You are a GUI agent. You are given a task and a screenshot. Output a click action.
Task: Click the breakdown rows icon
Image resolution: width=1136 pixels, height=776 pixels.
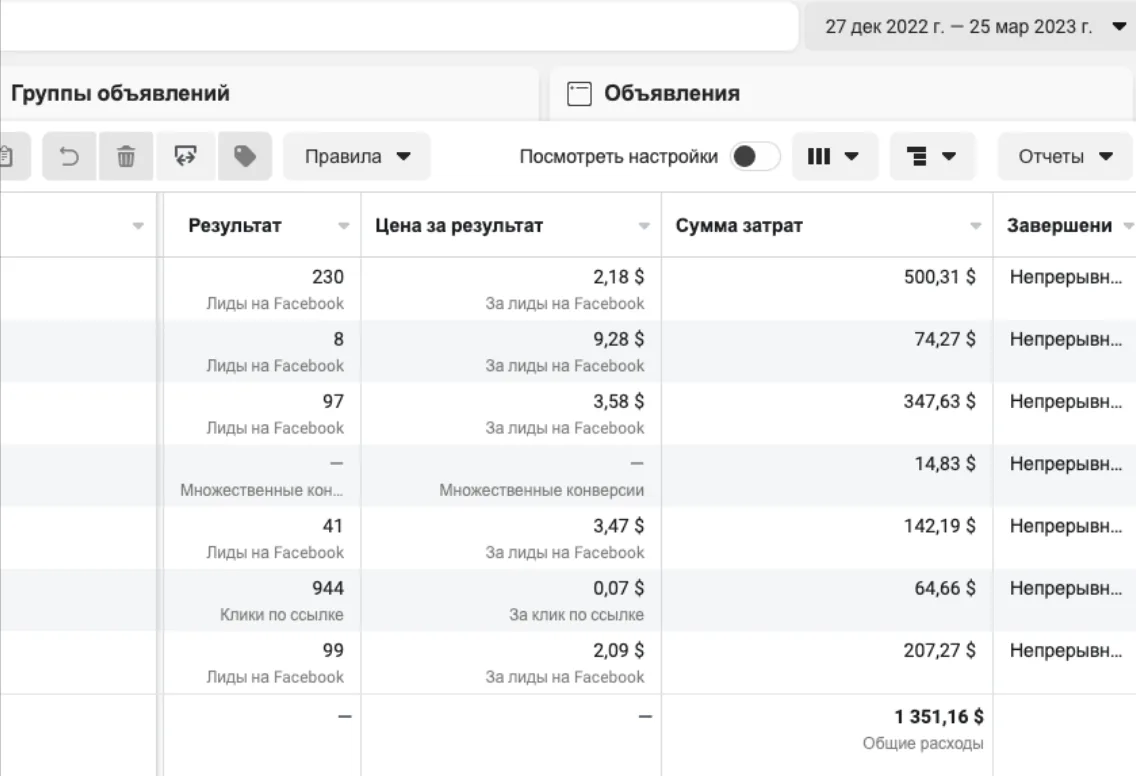[916, 157]
